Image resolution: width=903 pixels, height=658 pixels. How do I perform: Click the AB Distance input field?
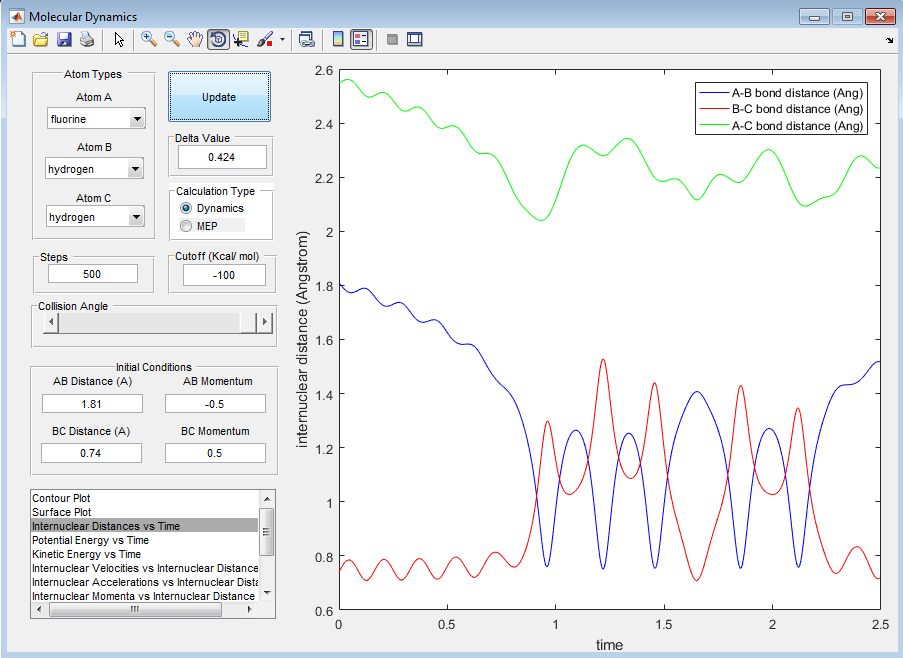[92, 404]
